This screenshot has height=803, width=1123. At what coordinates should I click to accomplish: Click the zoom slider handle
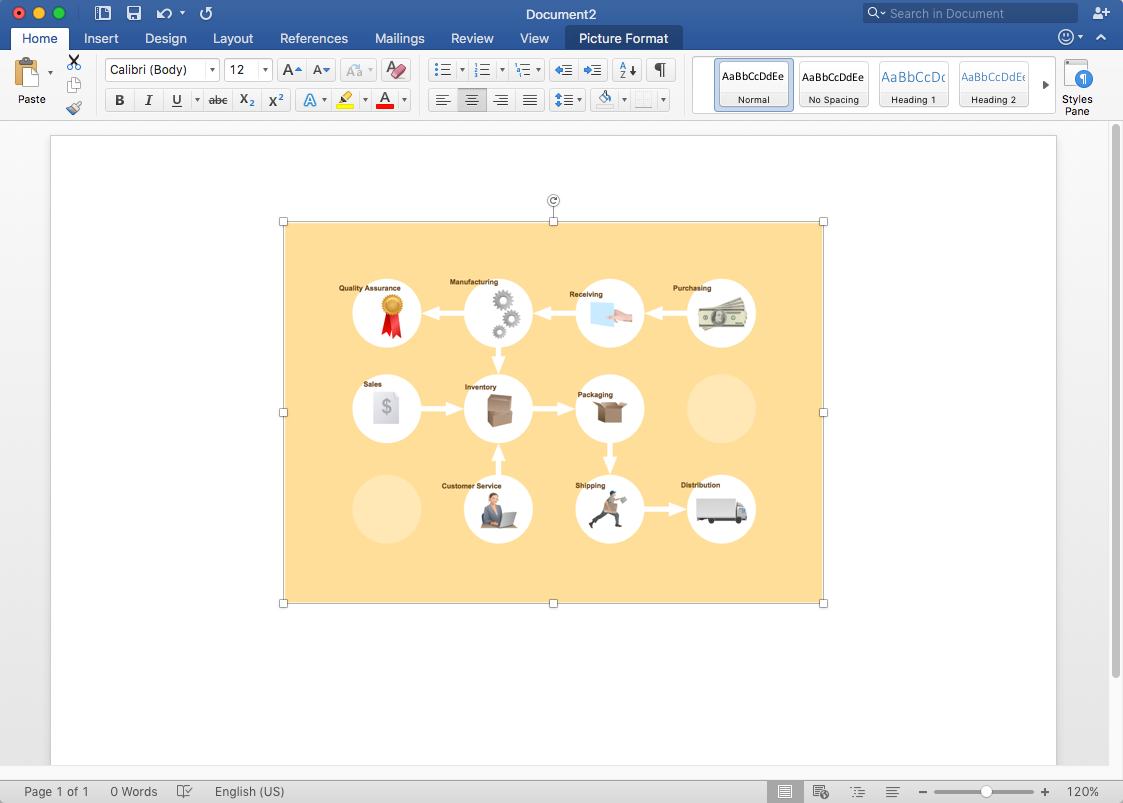pos(986,791)
